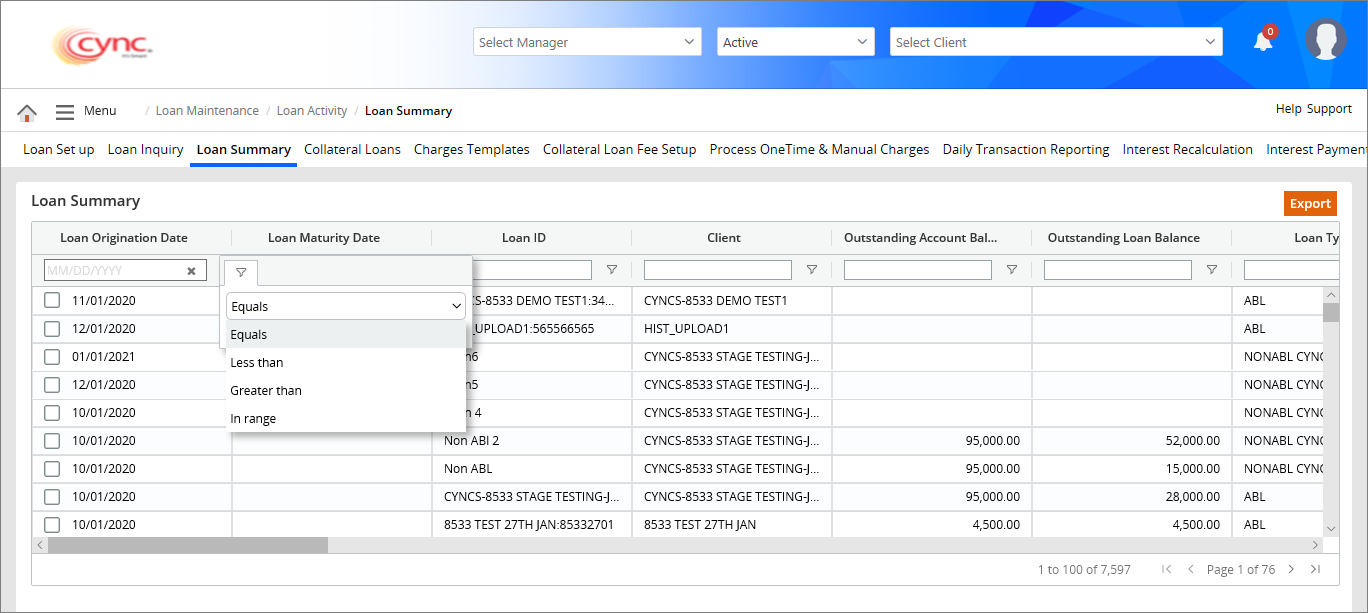Switch to the Loan Inquiry tab
This screenshot has height=613, width=1368.
point(145,150)
